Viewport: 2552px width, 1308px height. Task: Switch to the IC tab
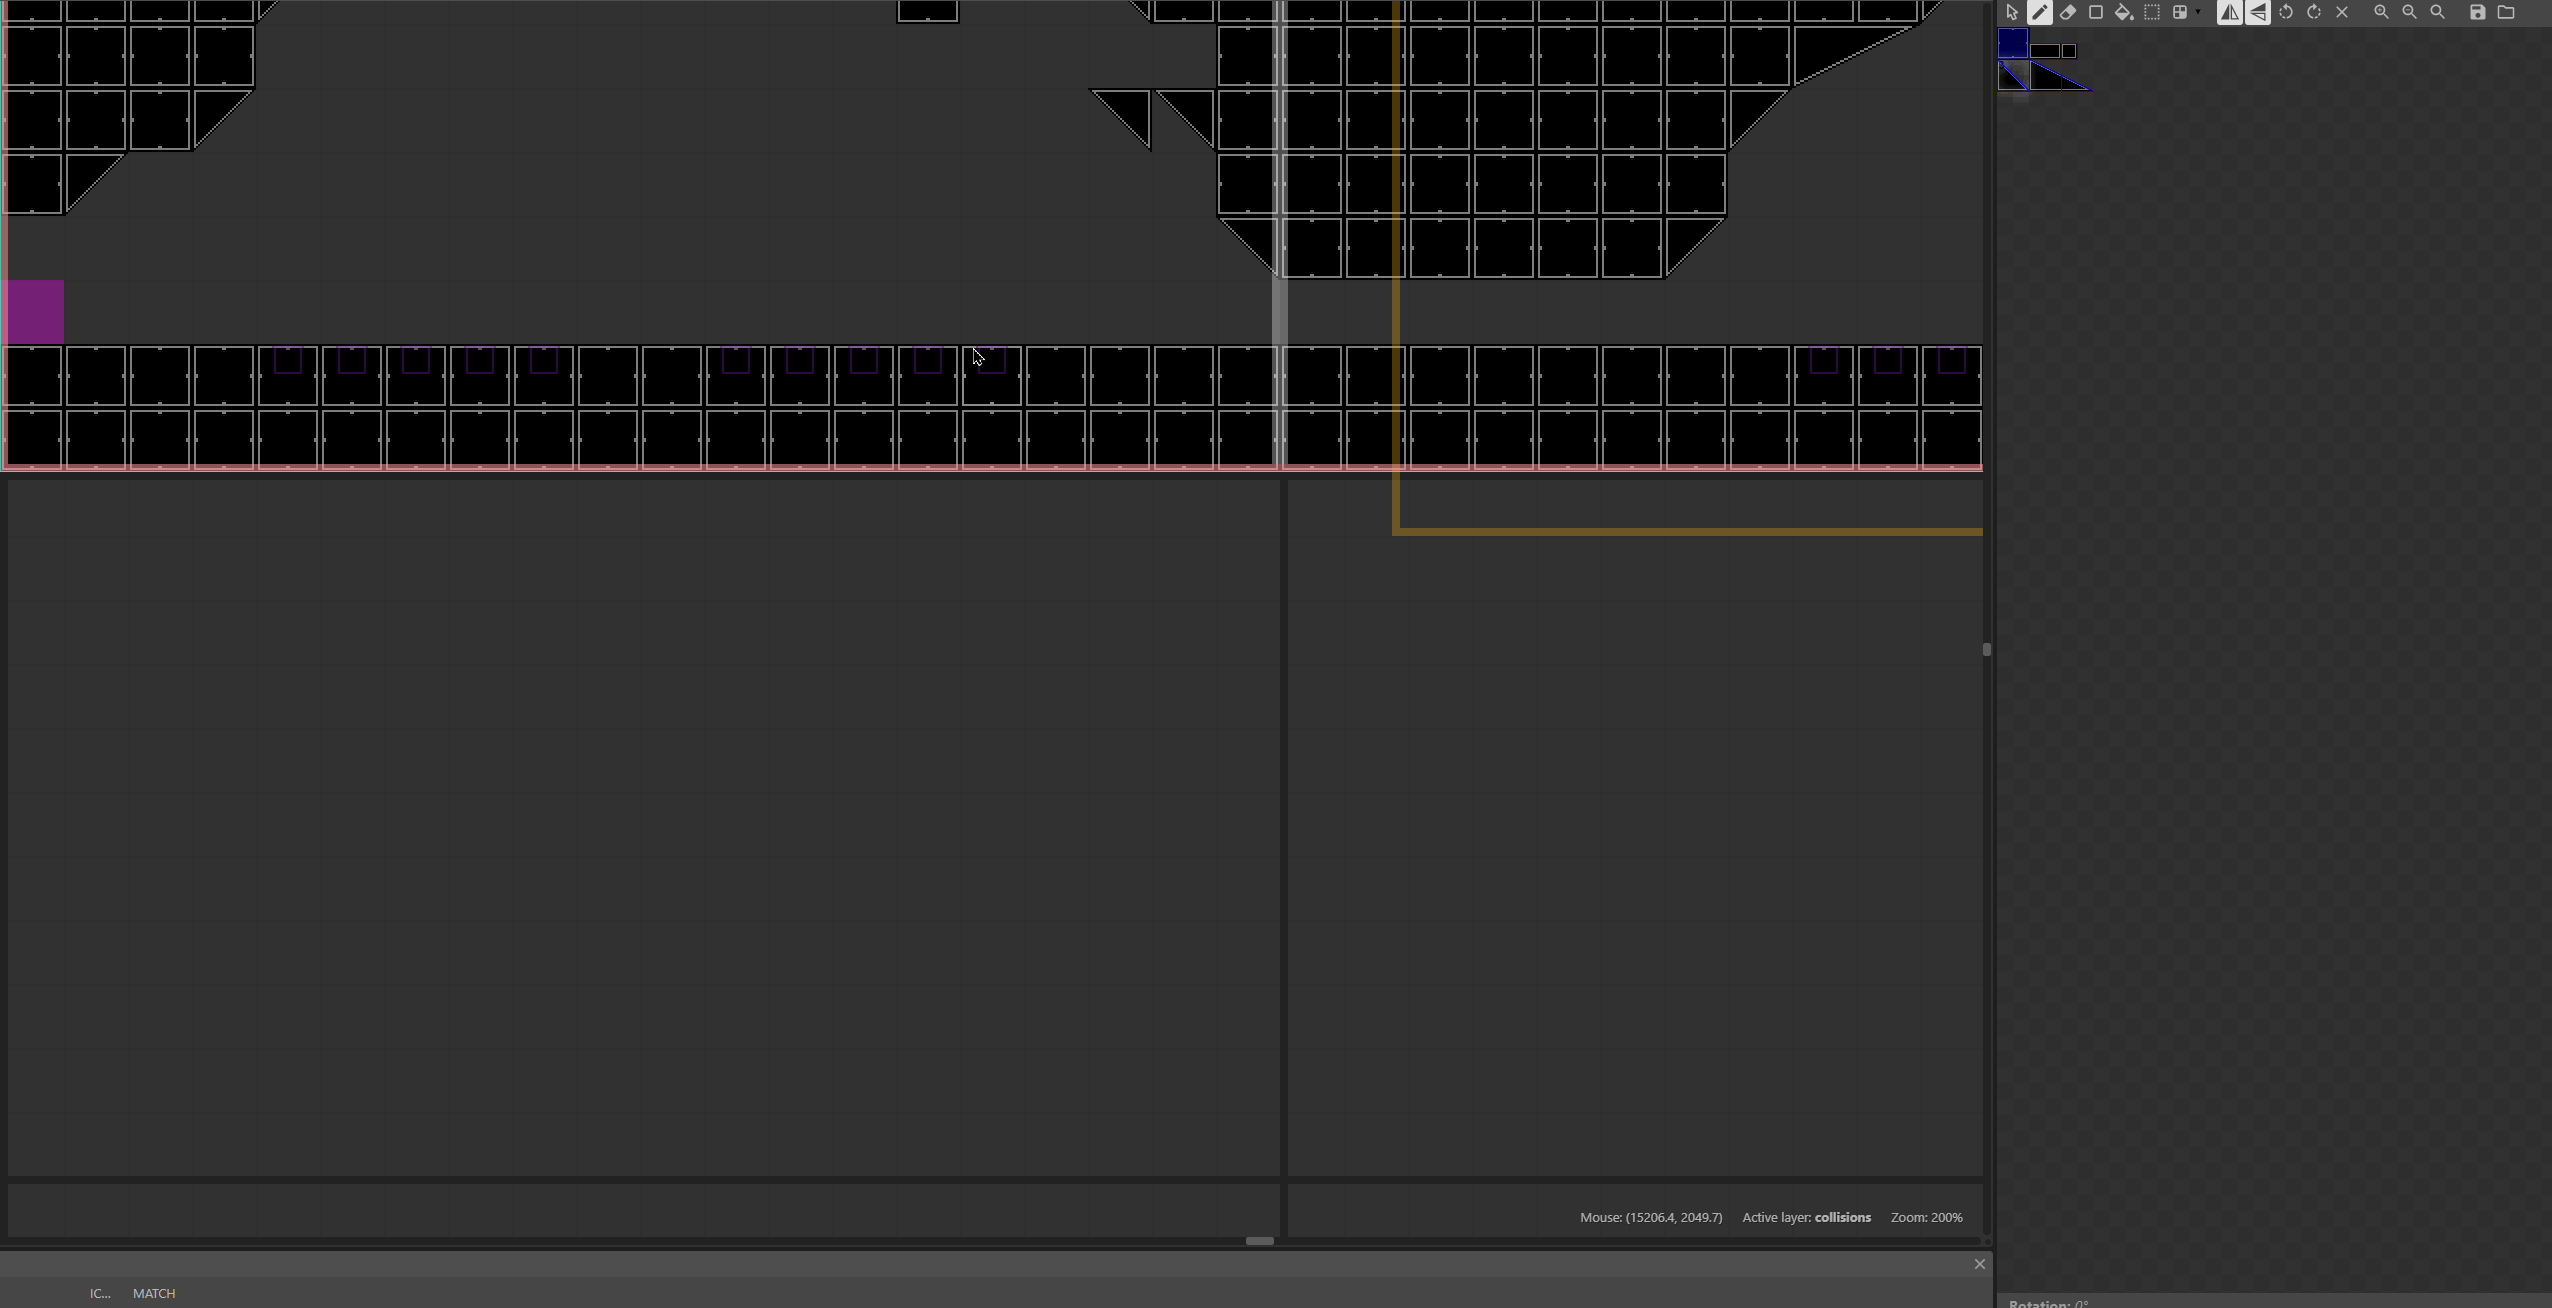point(100,1292)
